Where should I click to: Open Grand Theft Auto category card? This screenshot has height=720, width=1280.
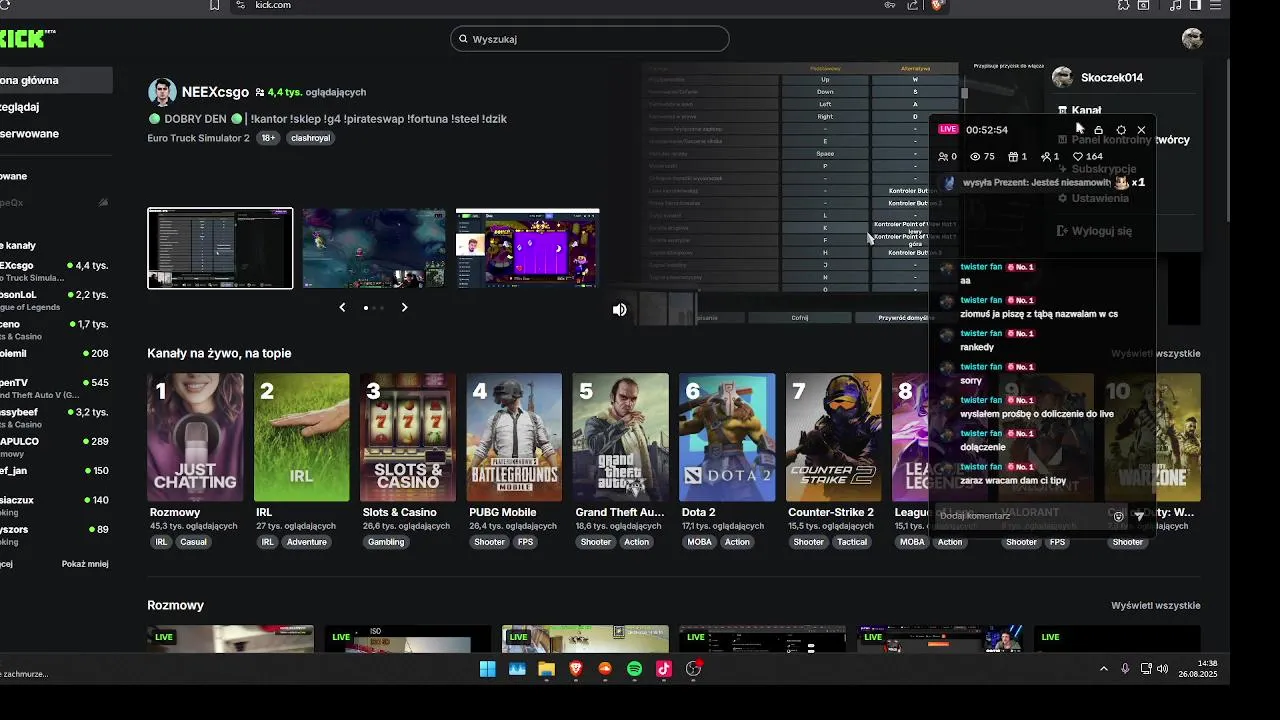coord(620,437)
